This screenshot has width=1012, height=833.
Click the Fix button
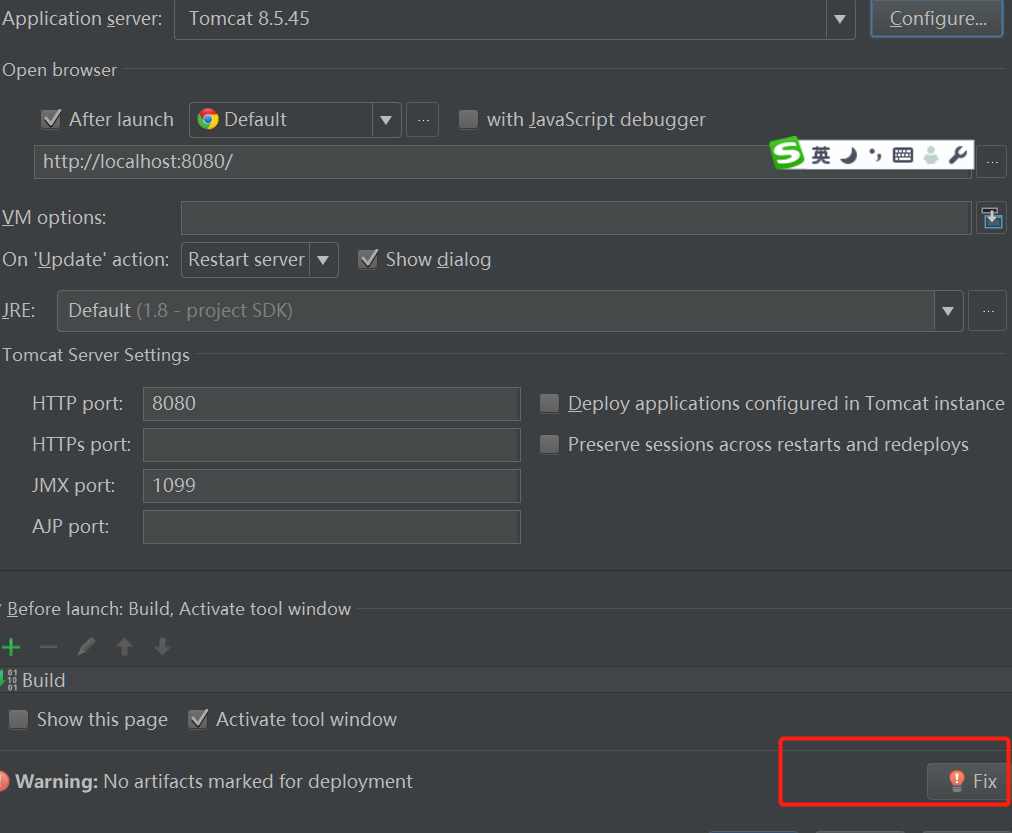point(967,781)
